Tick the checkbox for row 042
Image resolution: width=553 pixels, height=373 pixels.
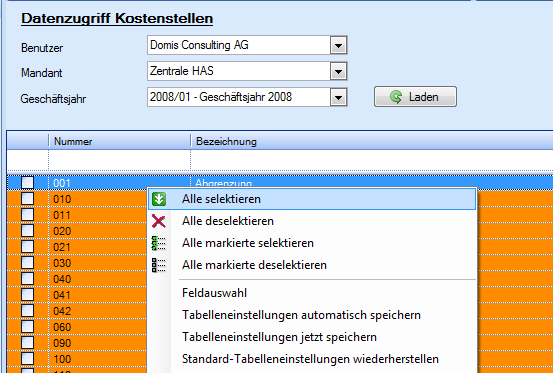click(x=28, y=311)
